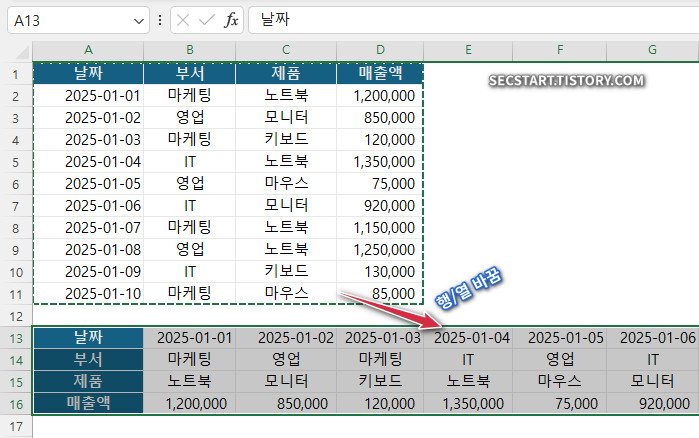This screenshot has height=438, width=699.
Task: Select column F header
Action: (559, 50)
